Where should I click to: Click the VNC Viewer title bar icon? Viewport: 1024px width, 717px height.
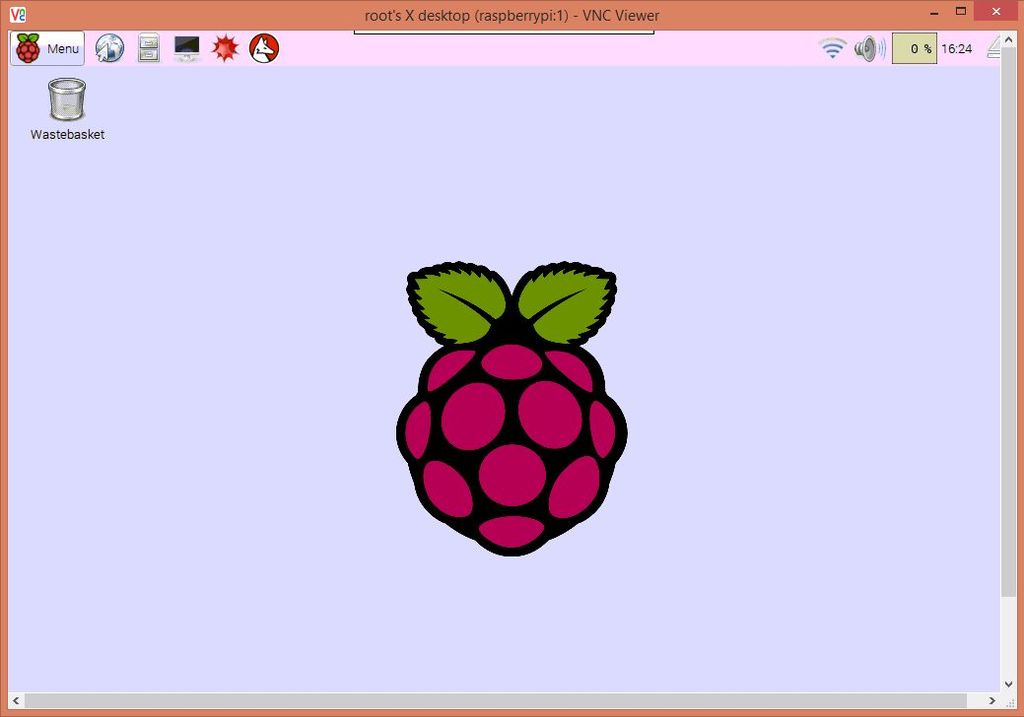tap(18, 14)
